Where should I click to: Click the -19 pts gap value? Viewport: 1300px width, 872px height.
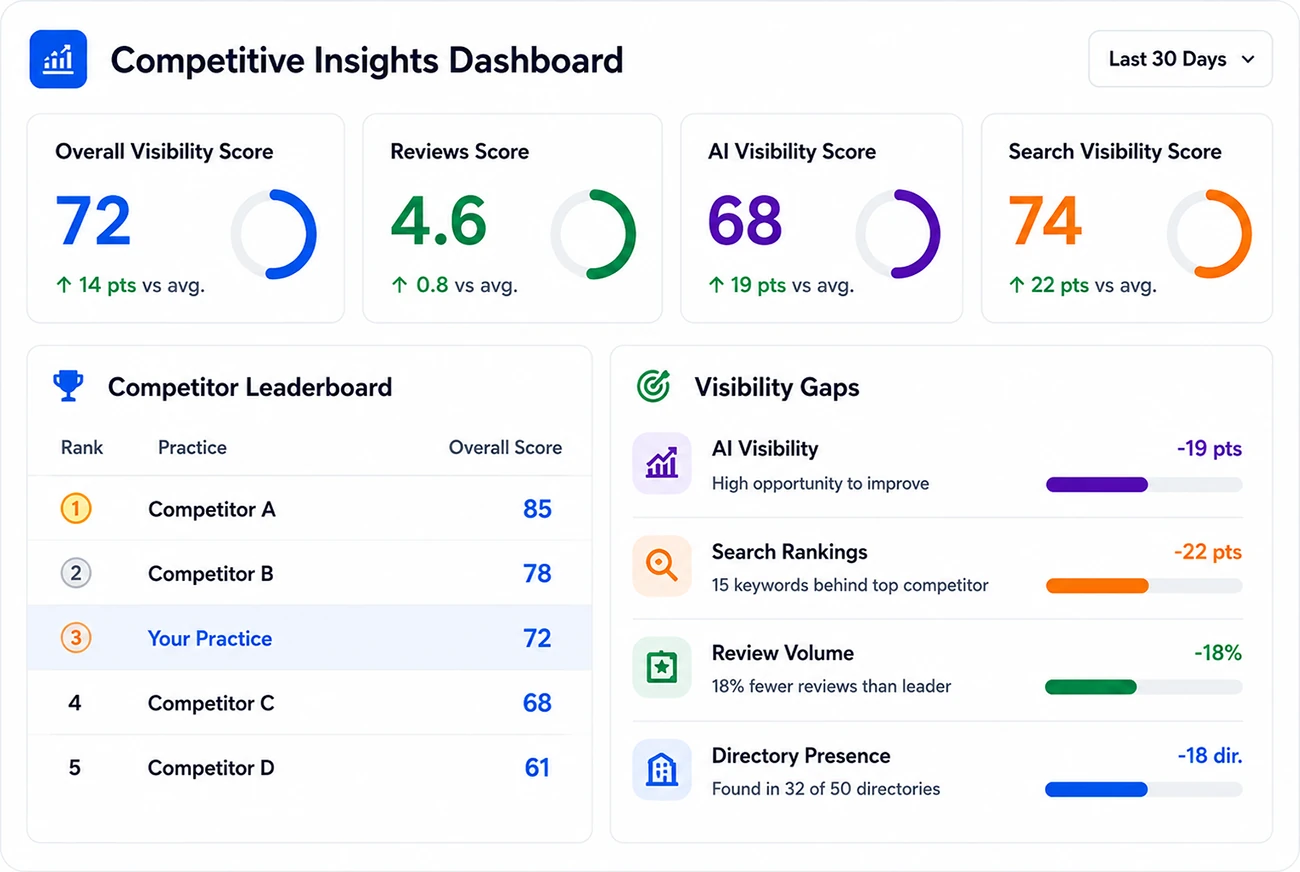1209,449
